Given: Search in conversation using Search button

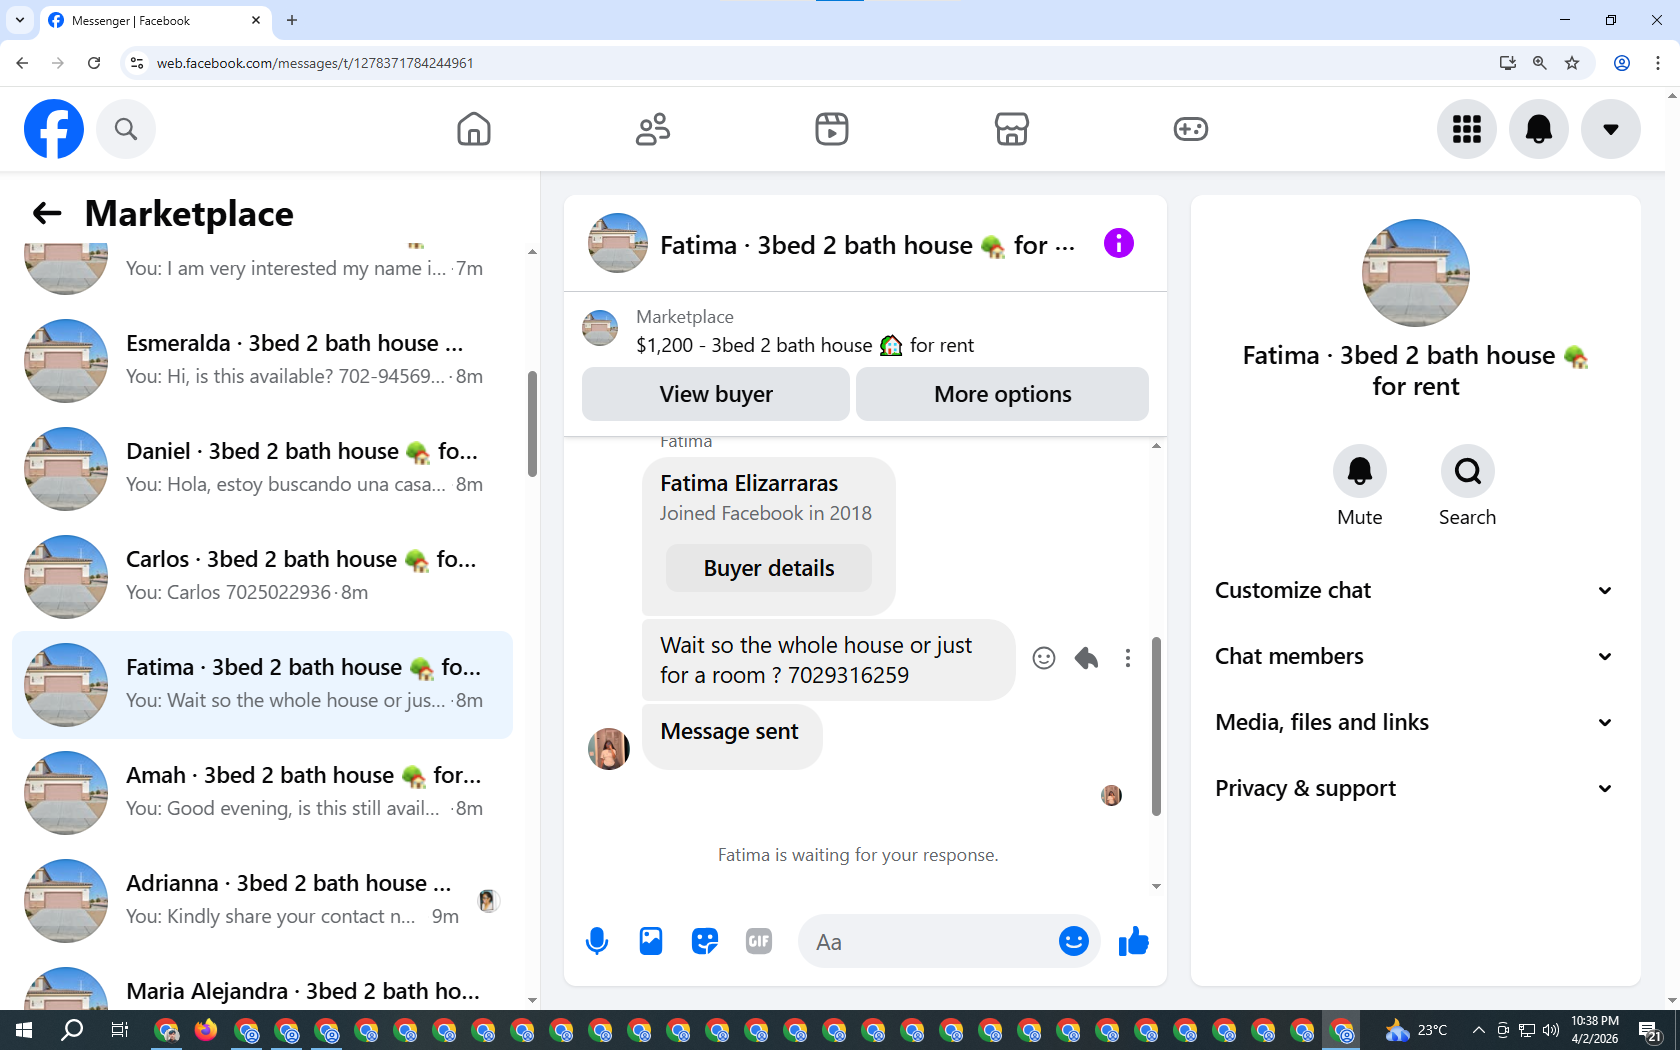Looking at the screenshot, I should 1468,471.
